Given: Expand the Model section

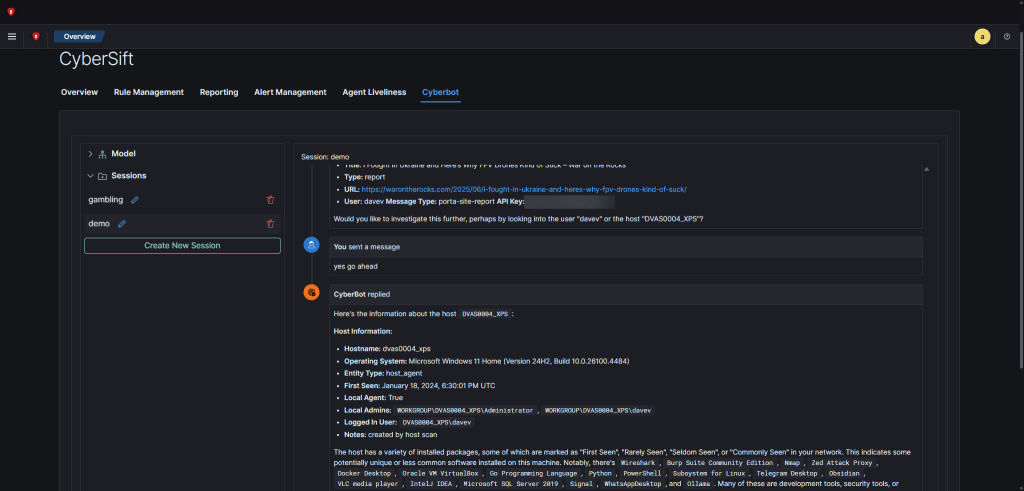Looking at the screenshot, I should point(90,154).
